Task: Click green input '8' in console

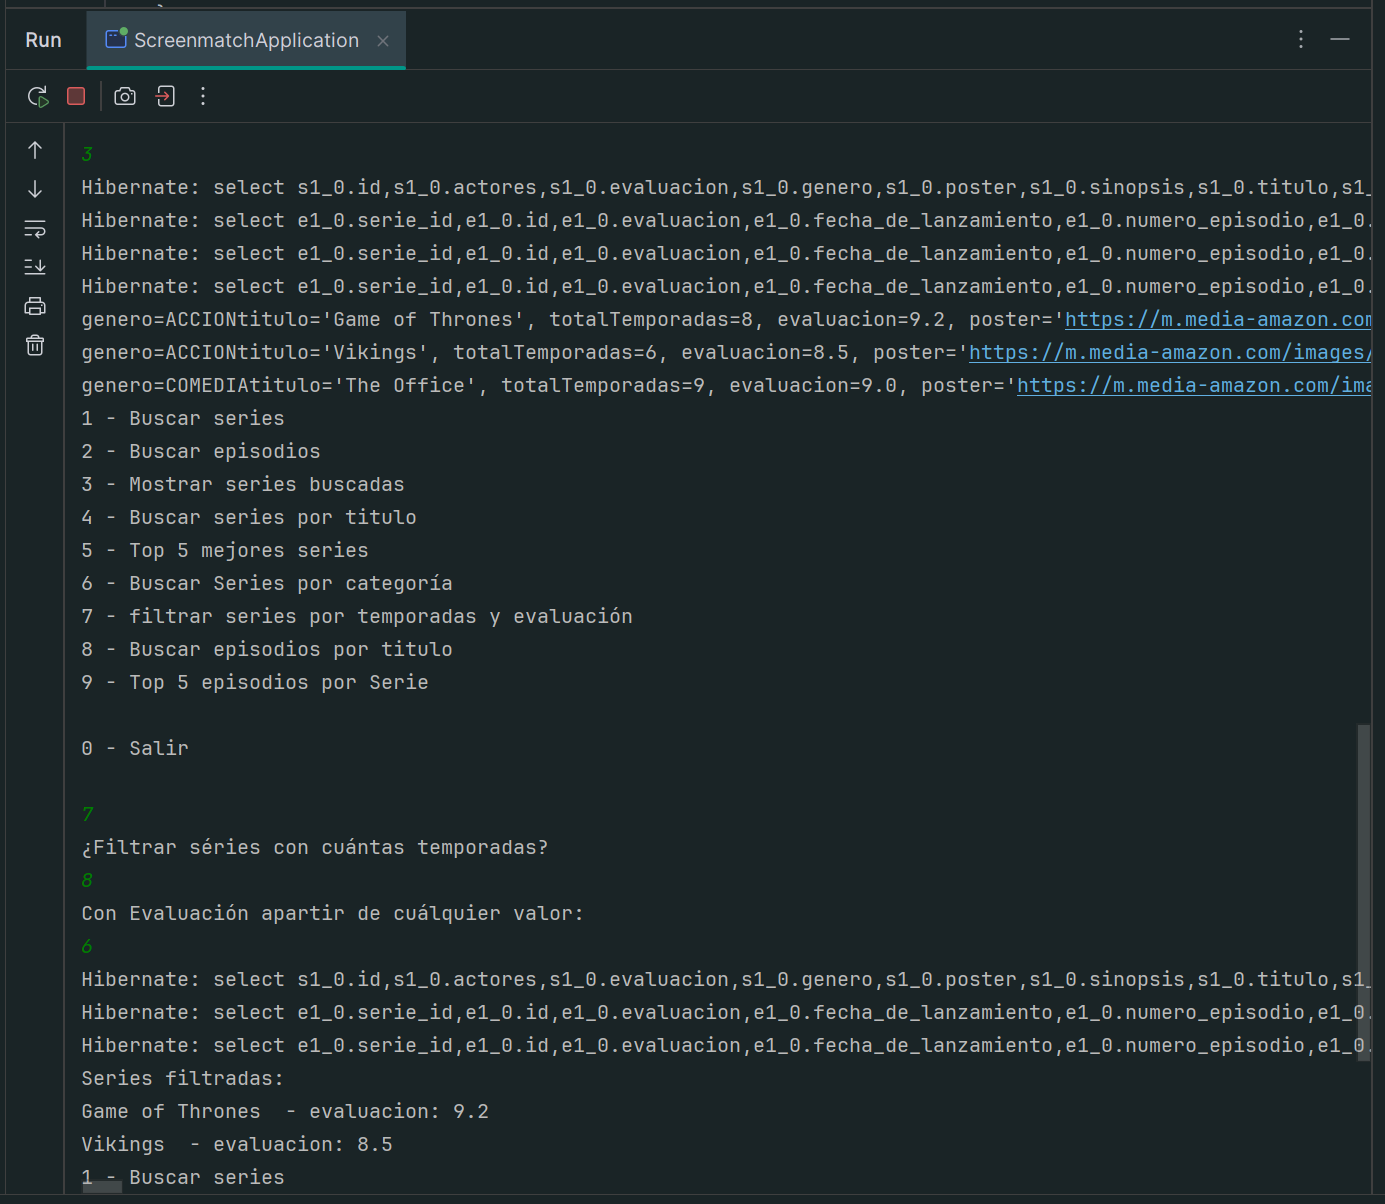Action: [x=87, y=881]
